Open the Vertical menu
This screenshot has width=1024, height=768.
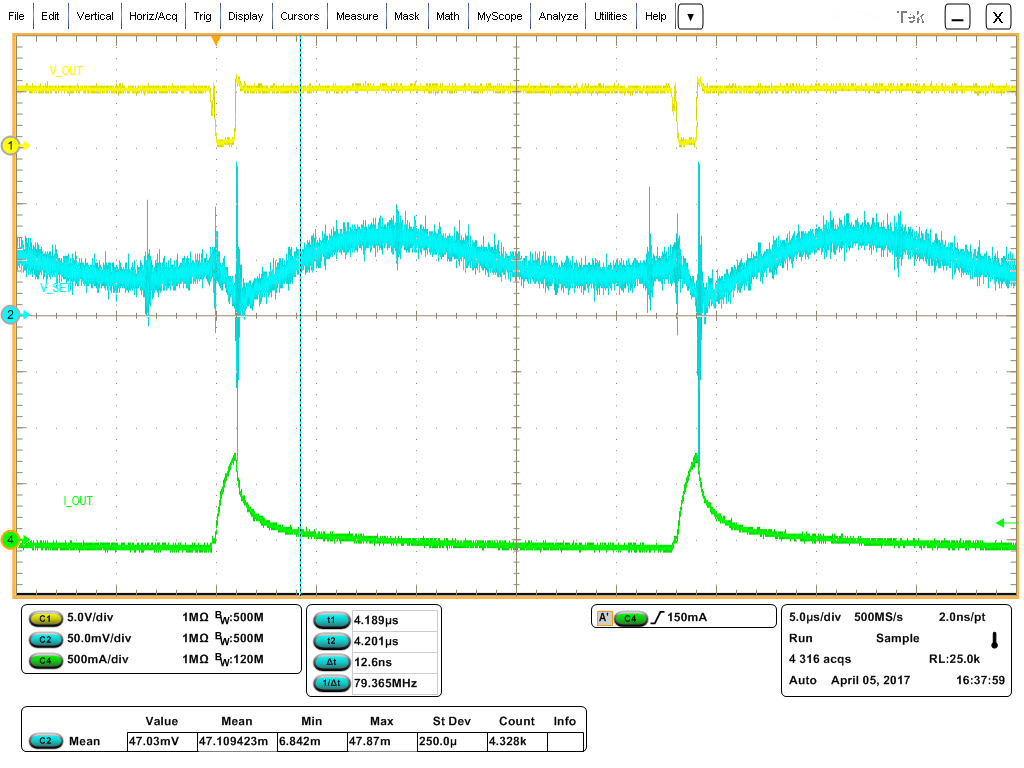pos(95,16)
